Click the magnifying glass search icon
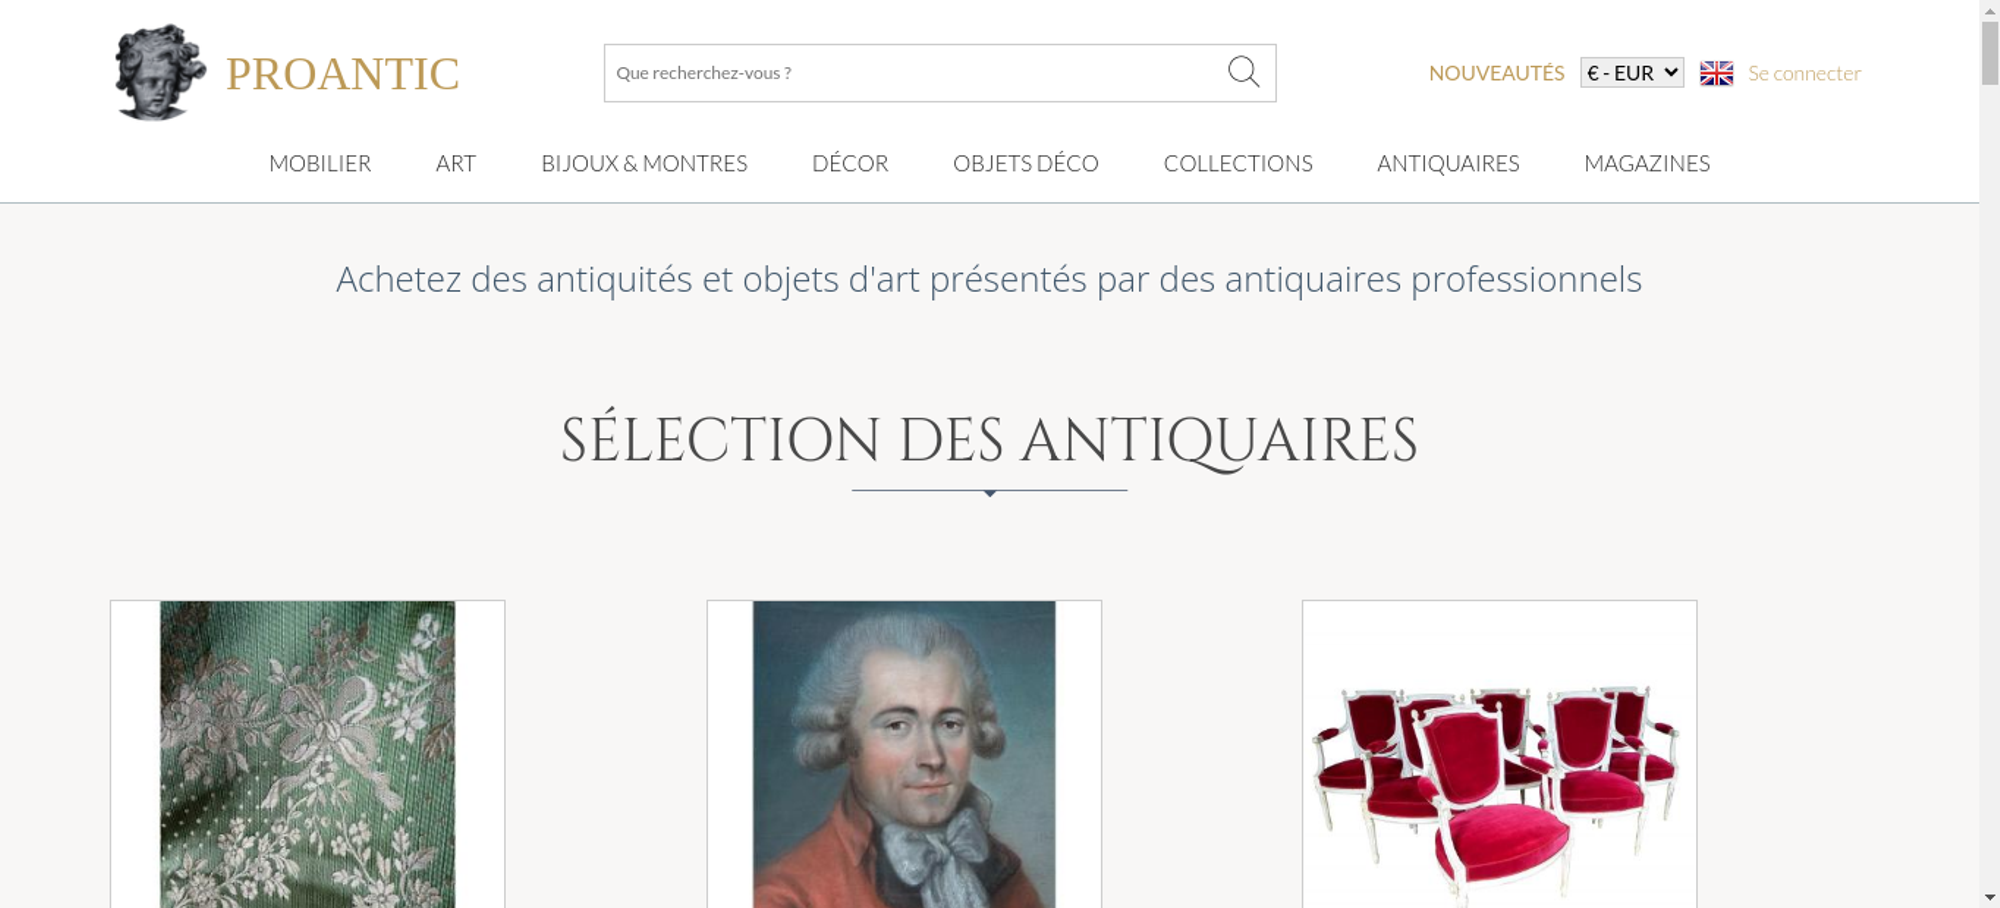The height and width of the screenshot is (908, 2000). [x=1243, y=72]
